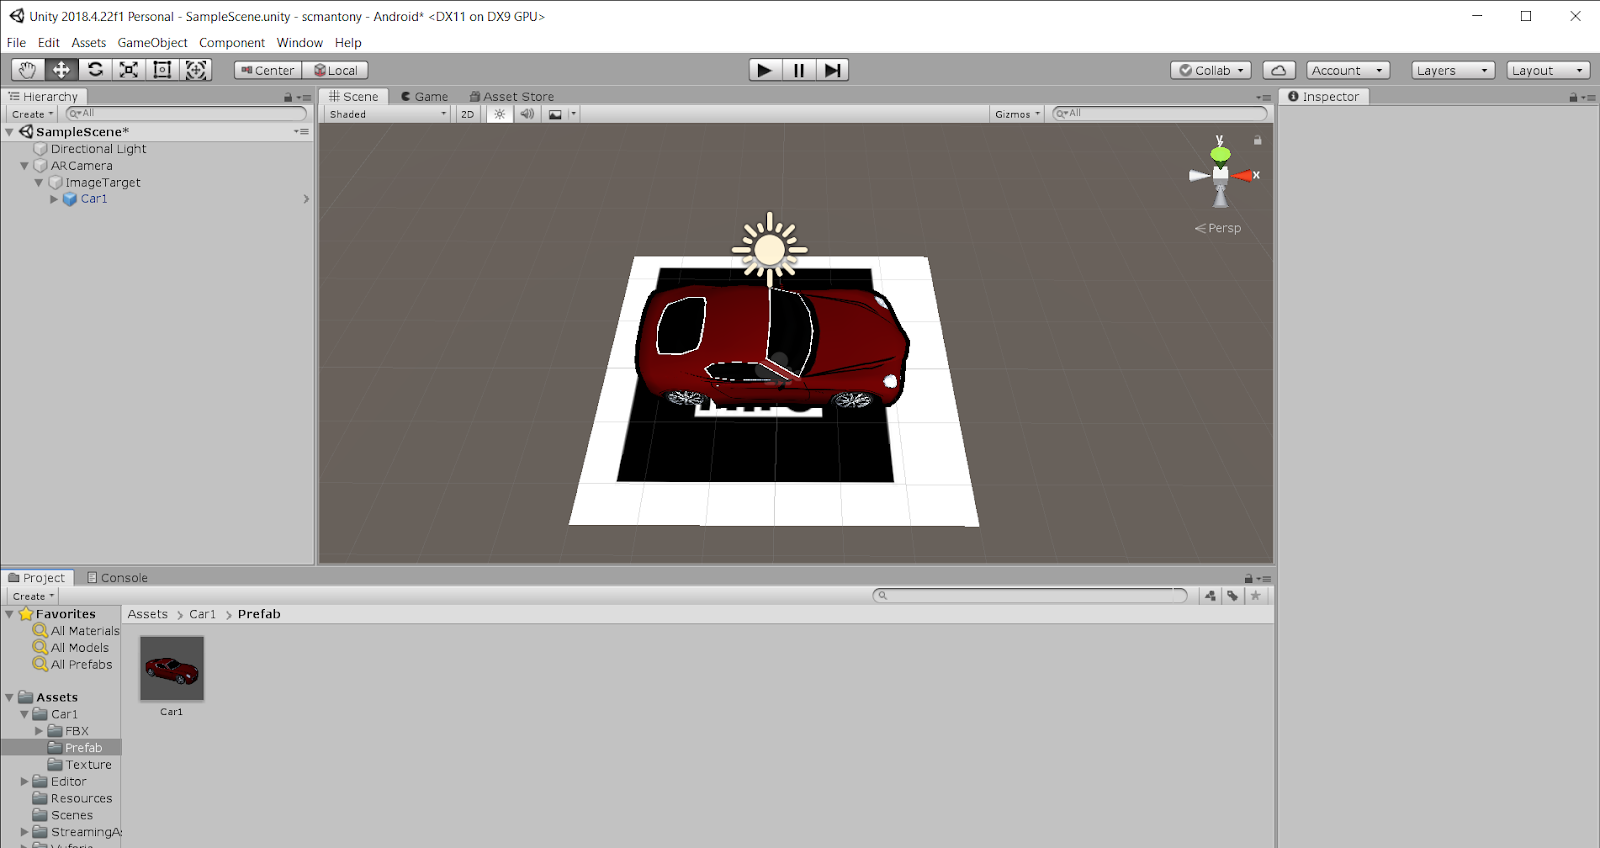Select the Scene tab
Image resolution: width=1600 pixels, height=848 pixels.
[354, 97]
